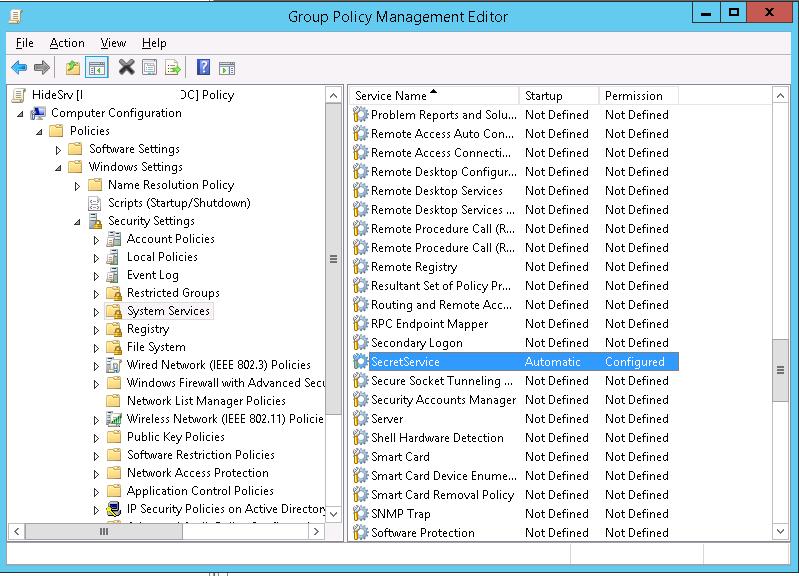The width and height of the screenshot is (799, 576).
Task: Open Properties from the toolbar
Action: click(x=150, y=68)
